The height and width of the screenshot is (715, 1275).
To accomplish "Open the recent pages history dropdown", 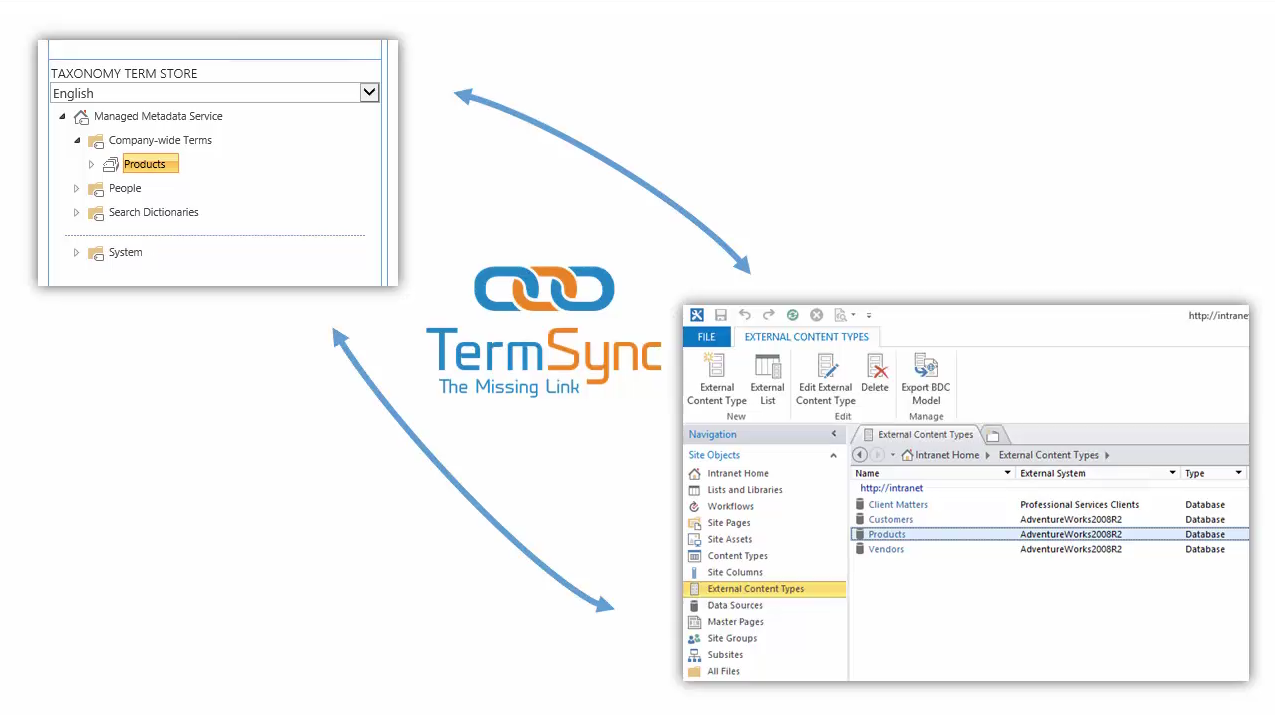I will point(893,456).
